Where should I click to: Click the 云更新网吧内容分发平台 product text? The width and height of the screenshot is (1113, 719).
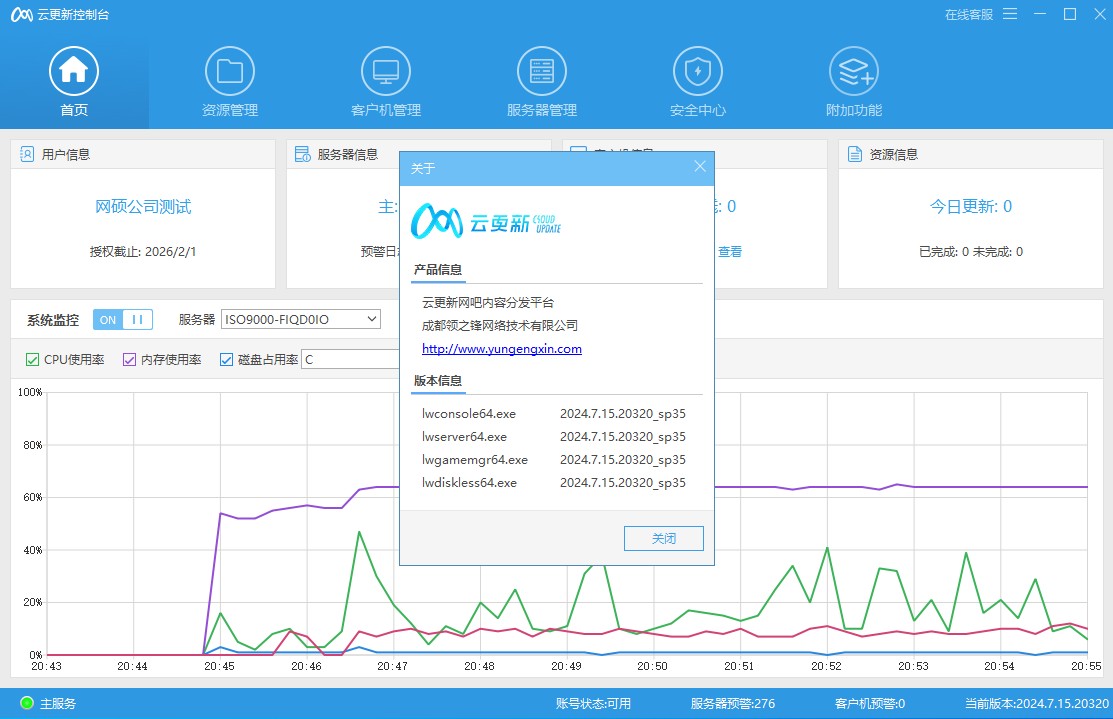click(488, 302)
